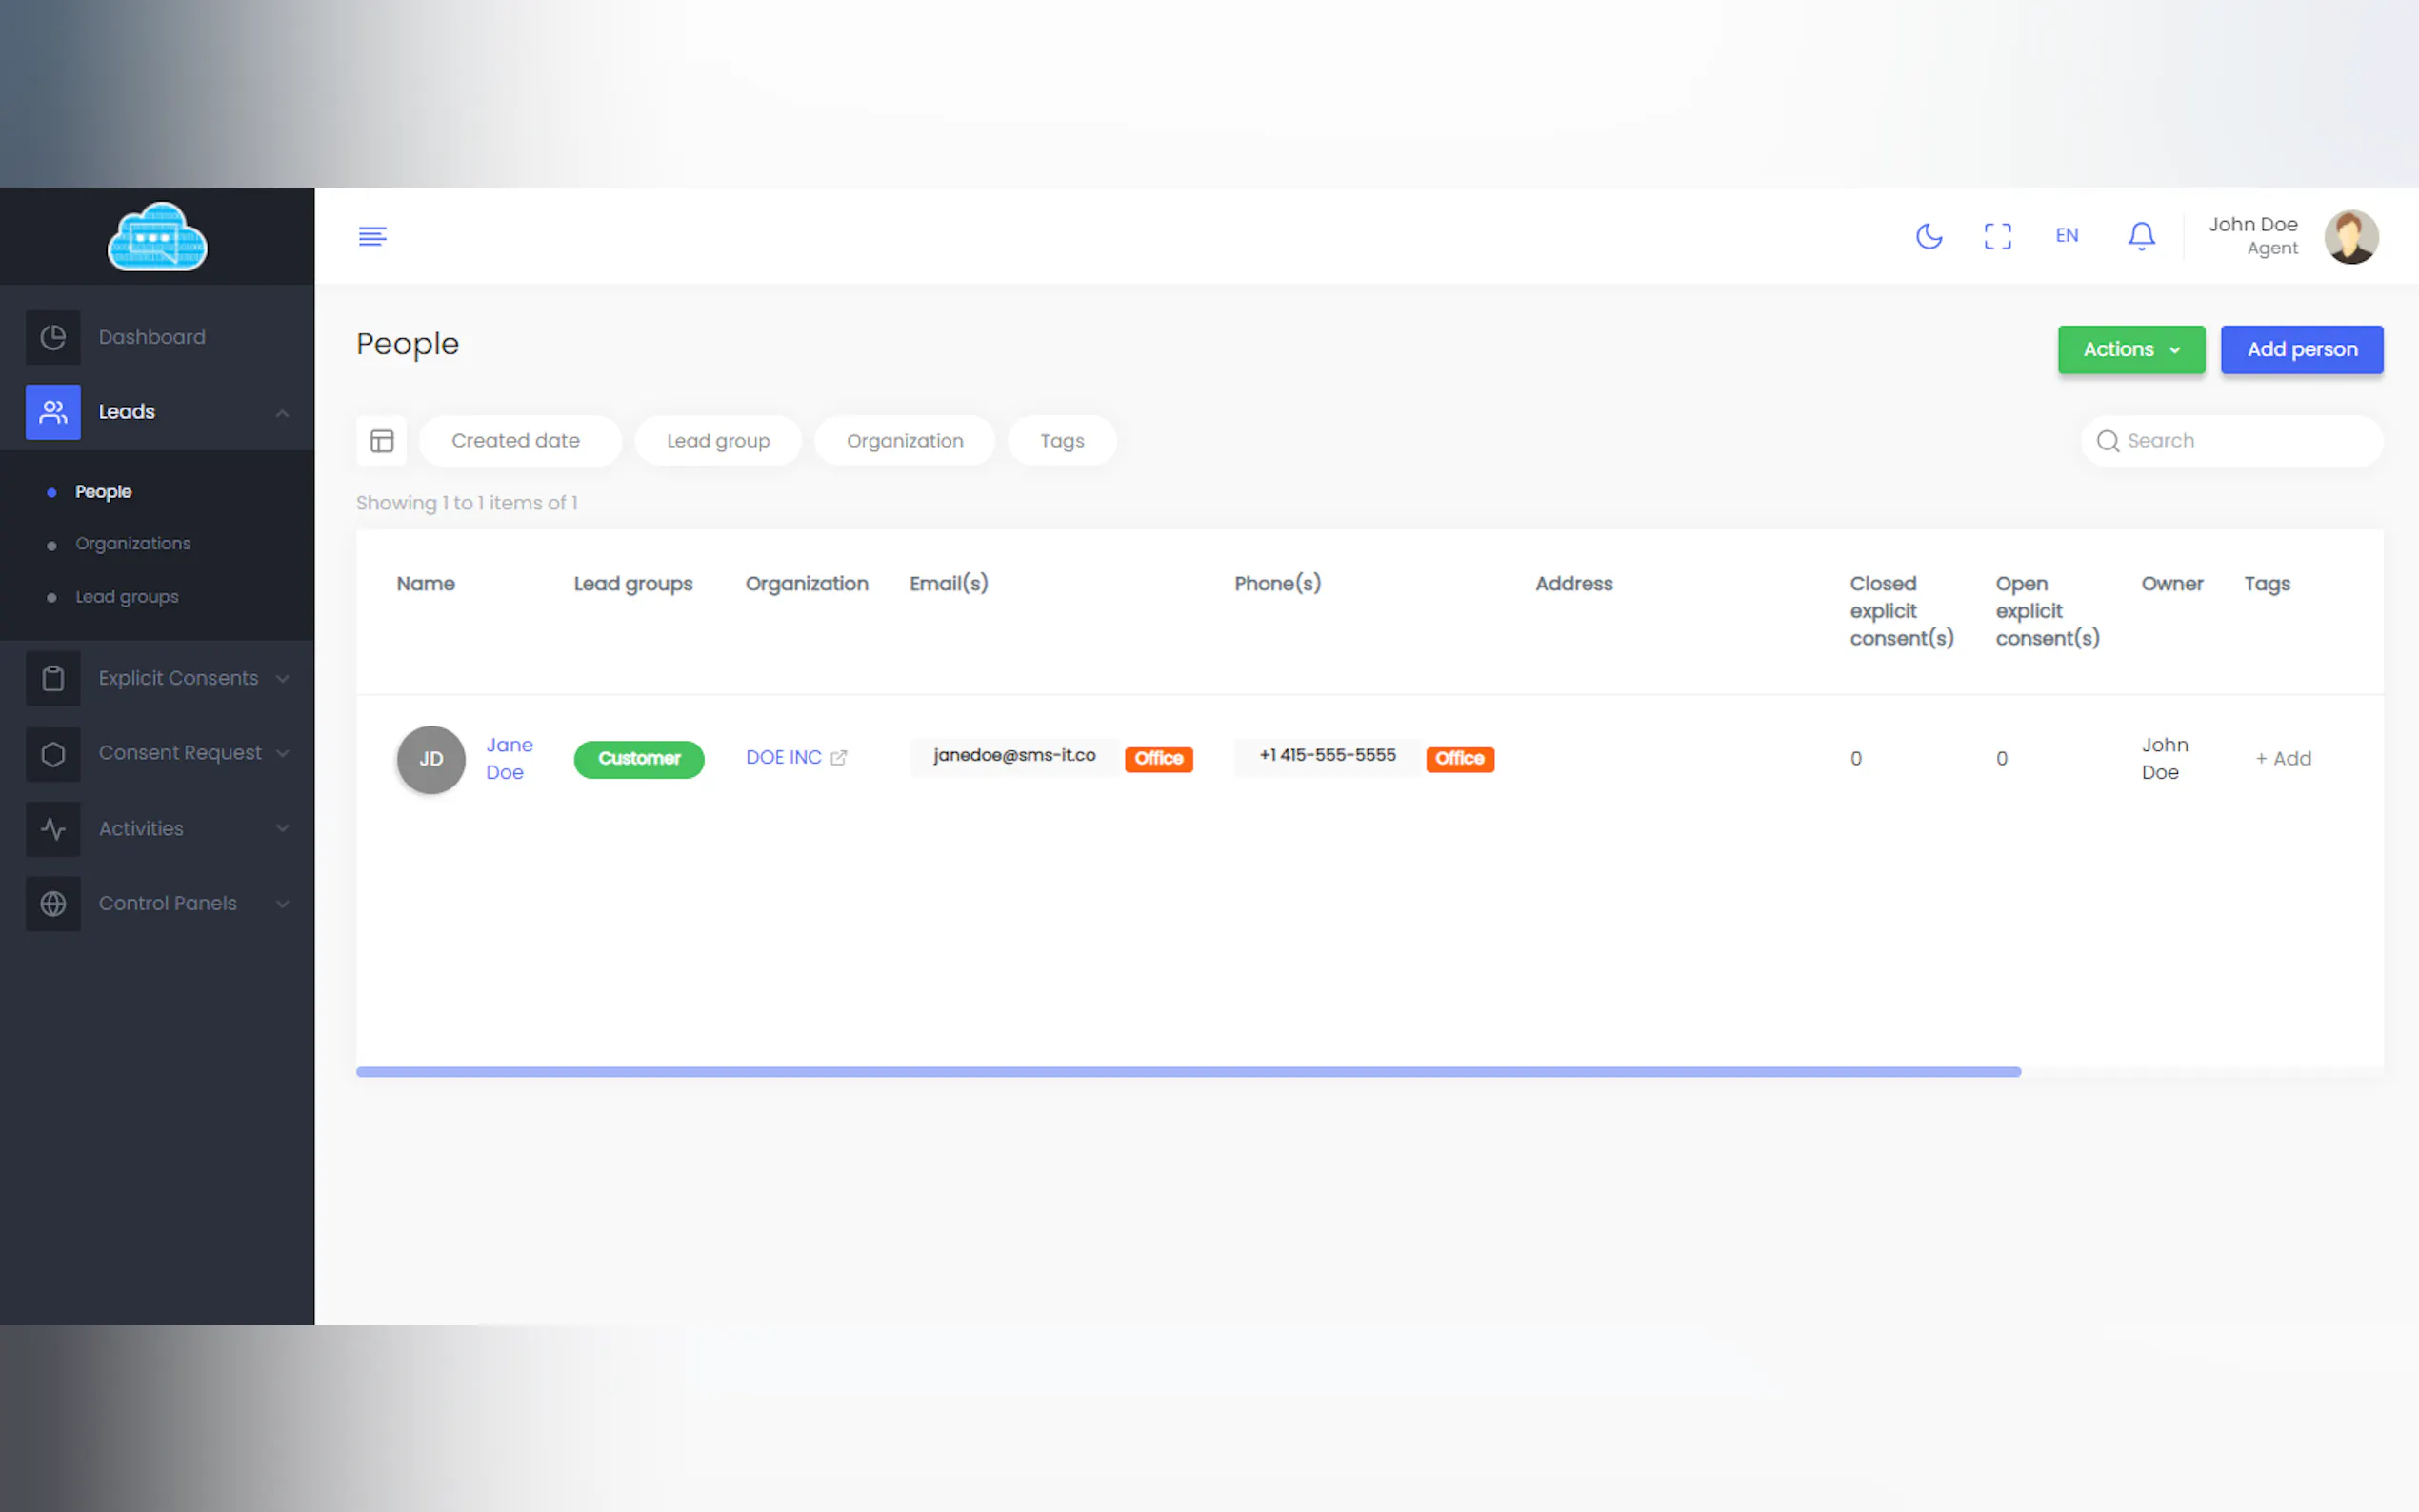Open Organizations in the sidebar

133,543
